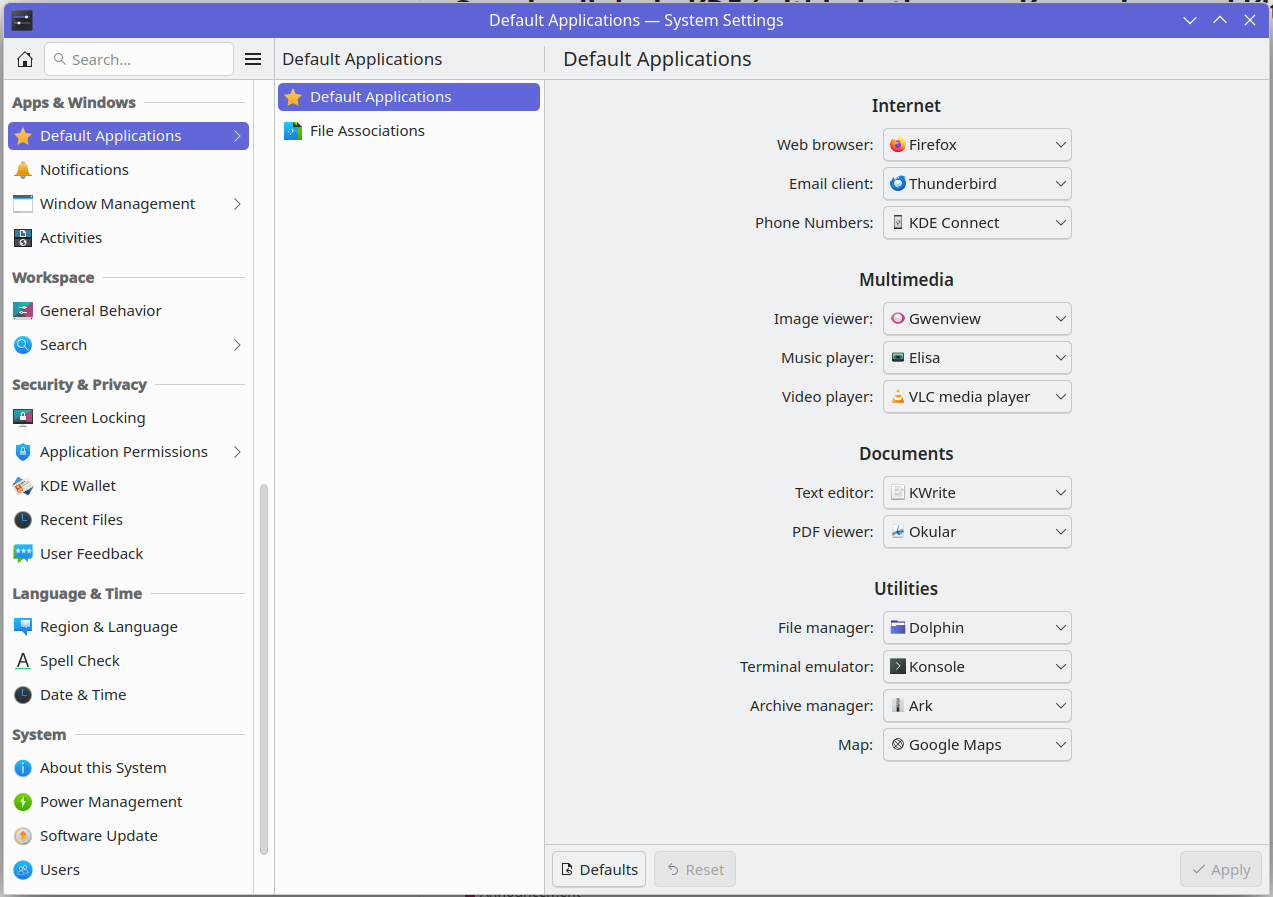Focus the Search settings field

tap(139, 60)
